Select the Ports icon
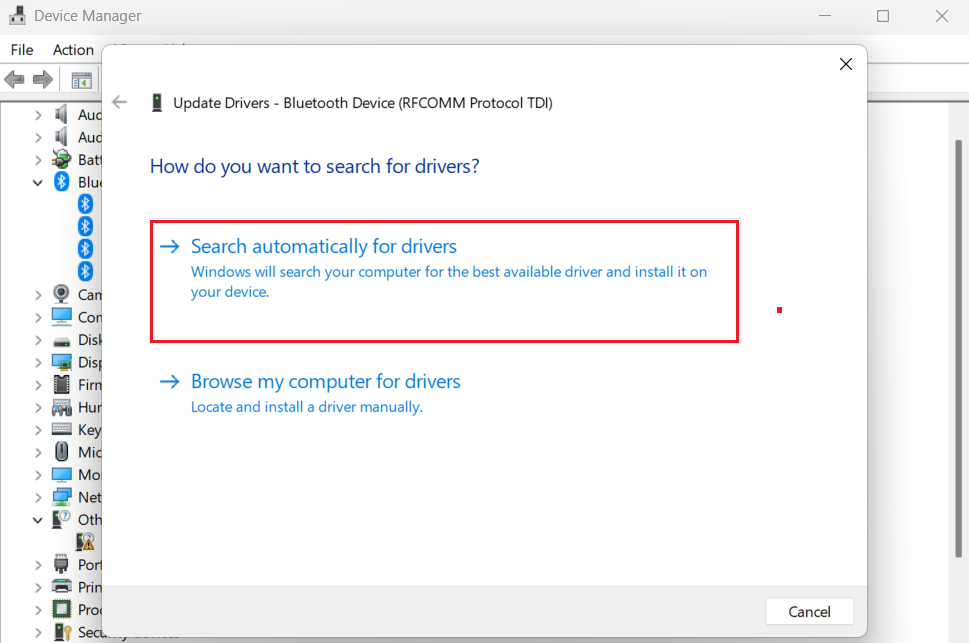The image size is (969, 643). pos(61,564)
